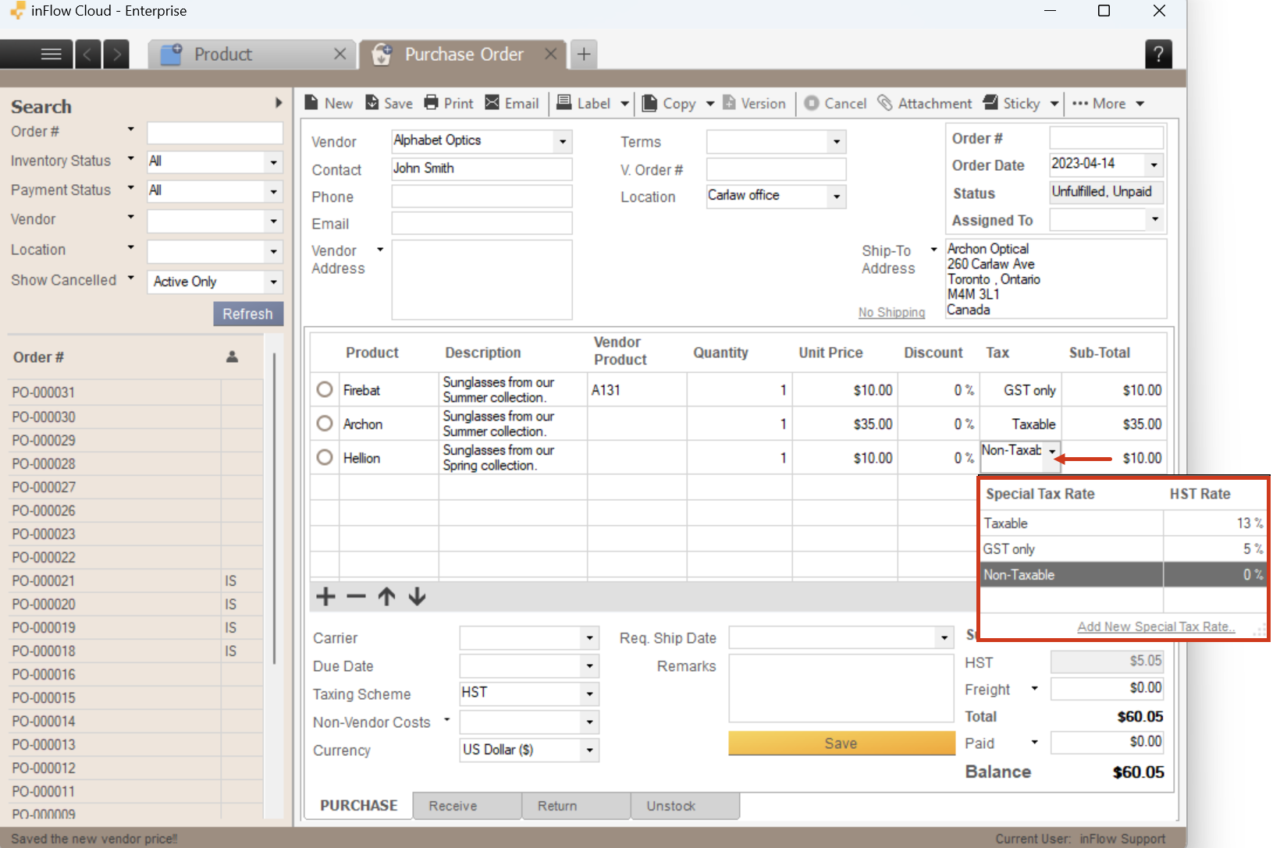Open the Currency dropdown
Viewport: 1280px width, 848px height.
(x=589, y=750)
